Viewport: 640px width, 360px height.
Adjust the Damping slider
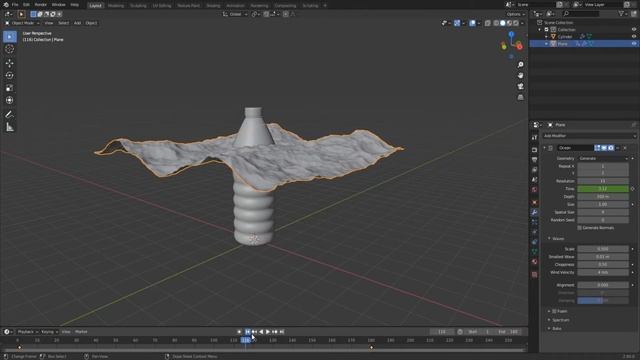[603, 300]
